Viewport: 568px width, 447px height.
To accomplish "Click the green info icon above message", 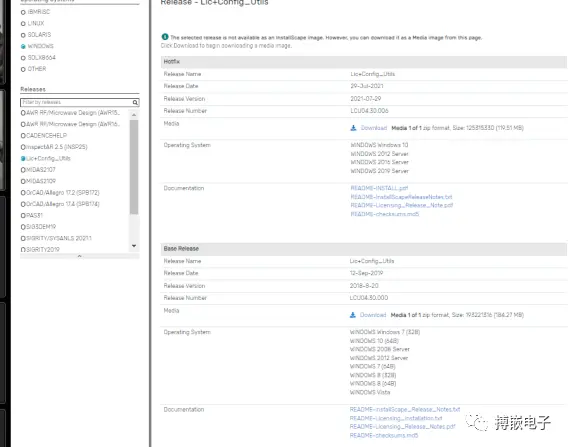I will tap(165, 37).
